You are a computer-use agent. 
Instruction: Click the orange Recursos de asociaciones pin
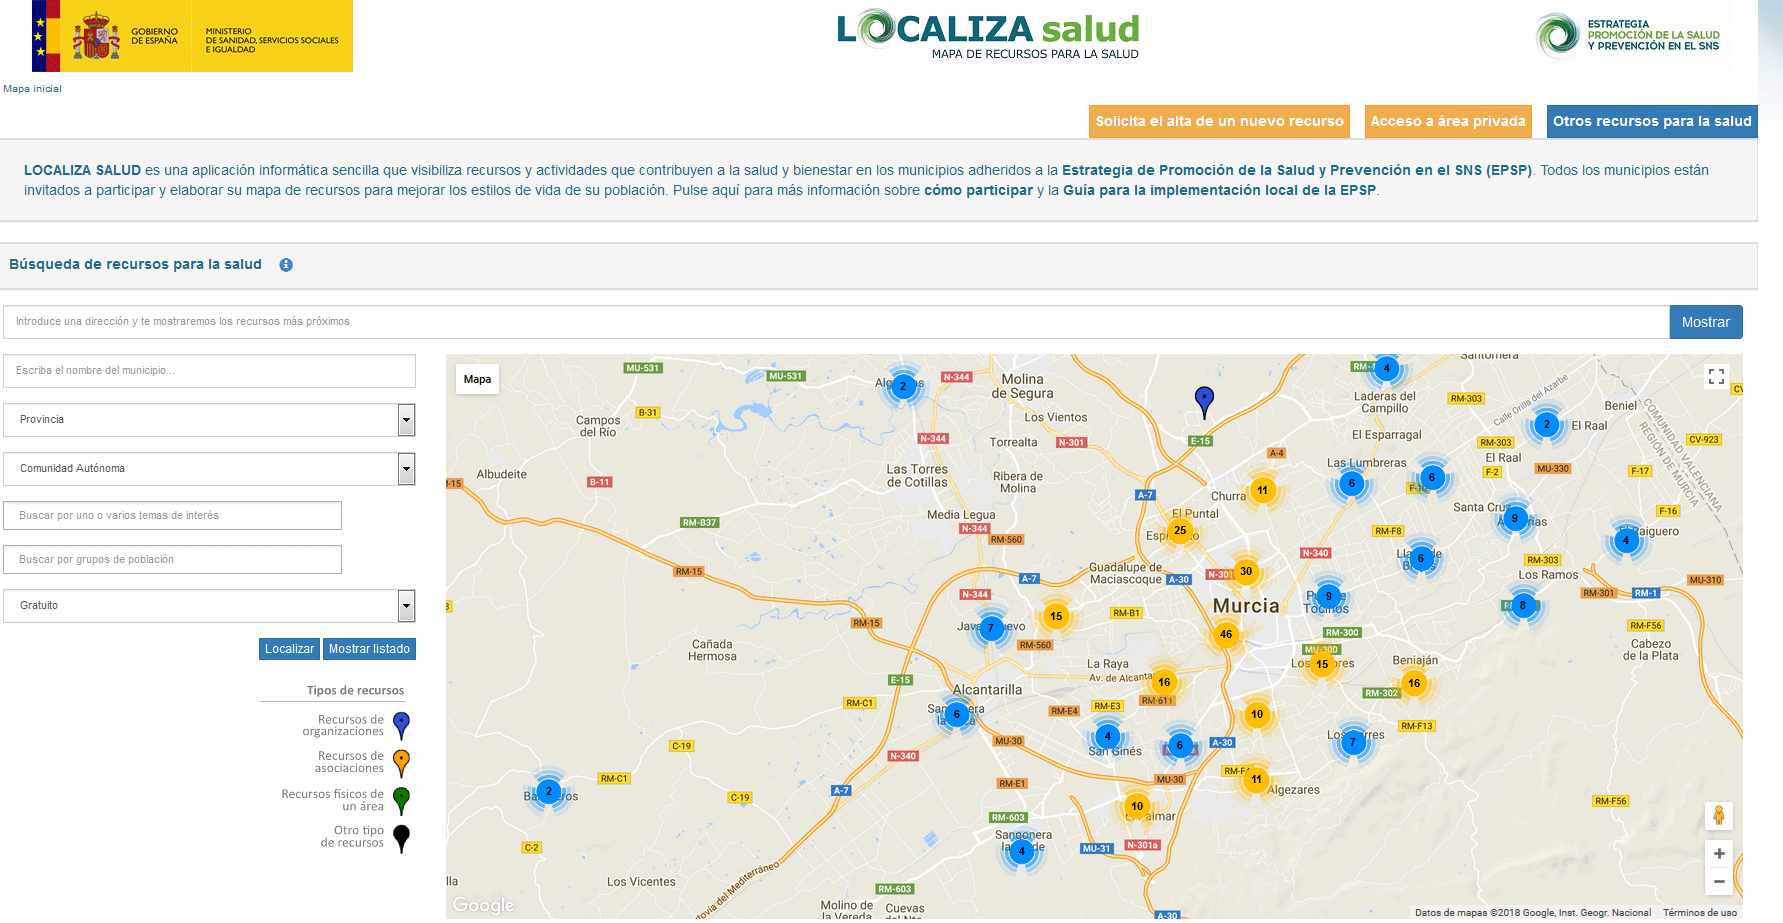click(x=401, y=763)
